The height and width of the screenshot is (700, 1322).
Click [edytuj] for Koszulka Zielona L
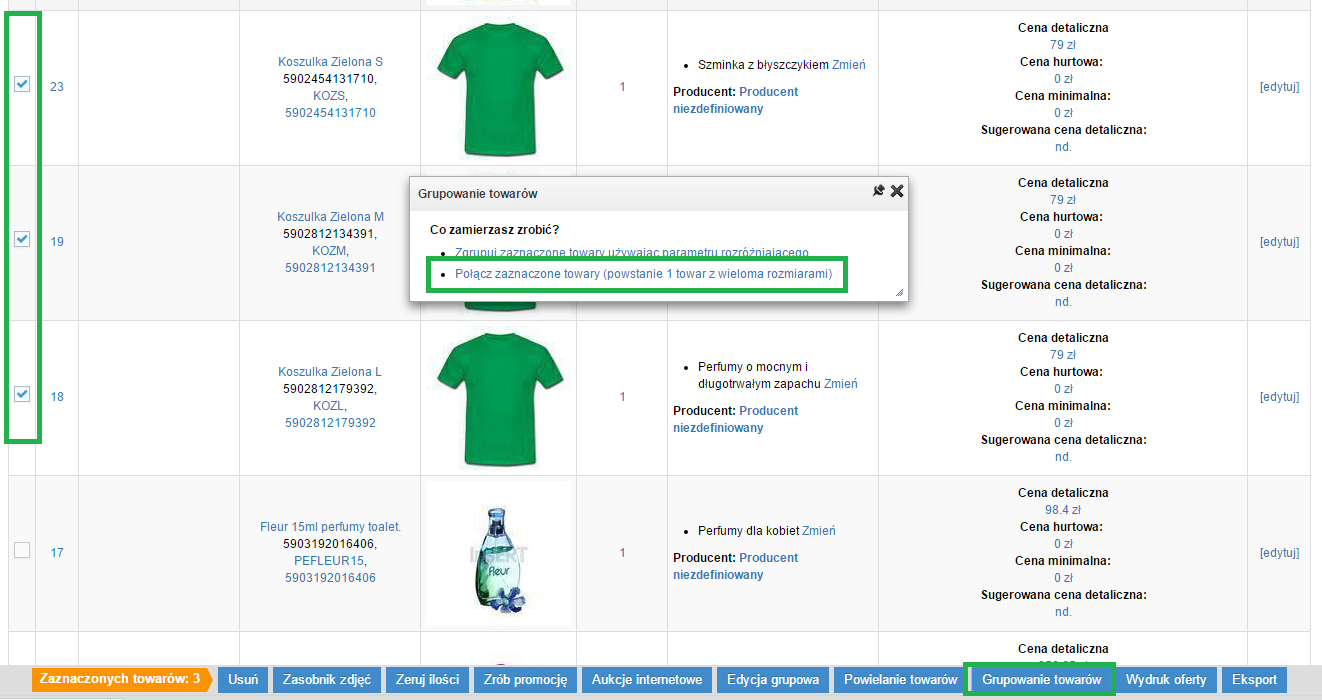[x=1279, y=397]
